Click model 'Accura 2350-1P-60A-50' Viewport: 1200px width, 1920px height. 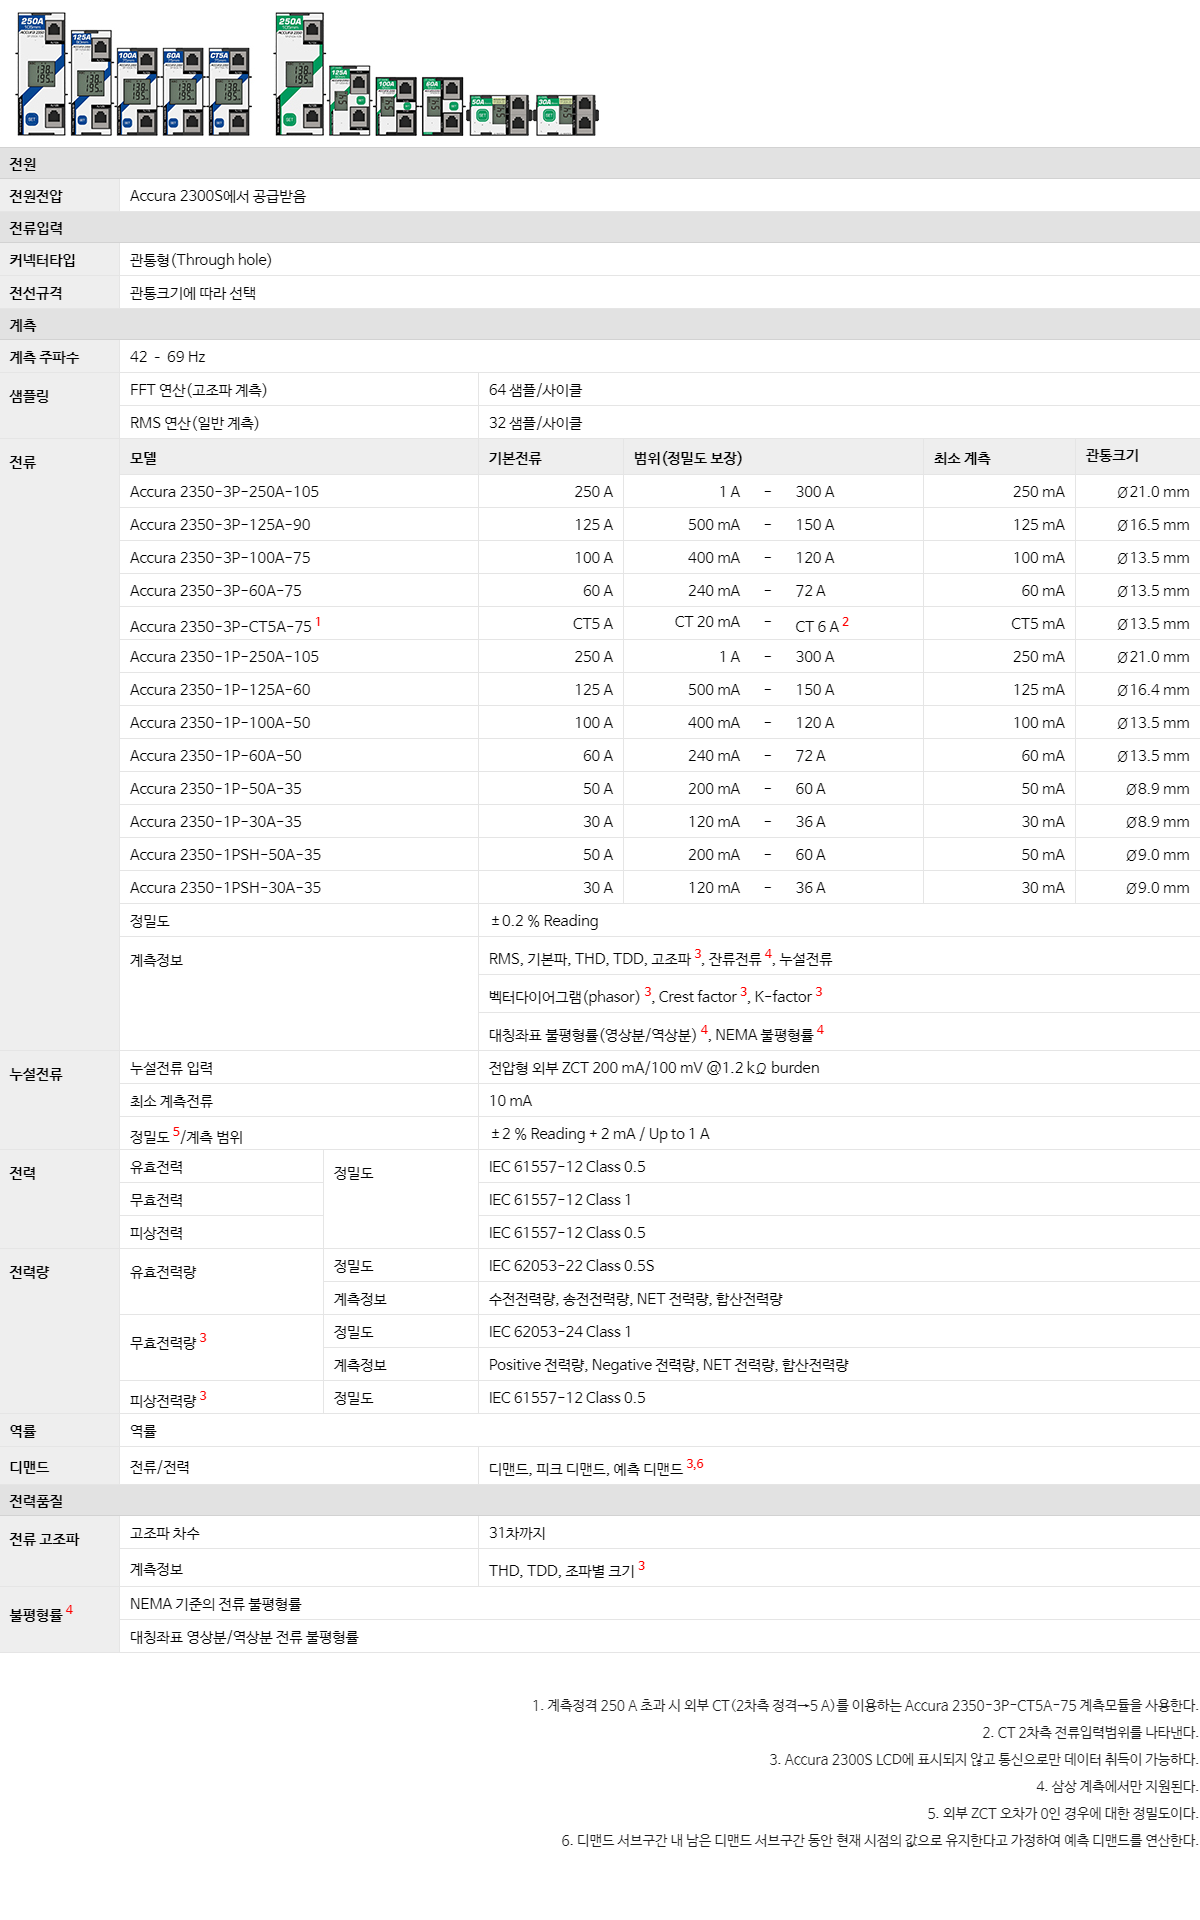tap(216, 756)
